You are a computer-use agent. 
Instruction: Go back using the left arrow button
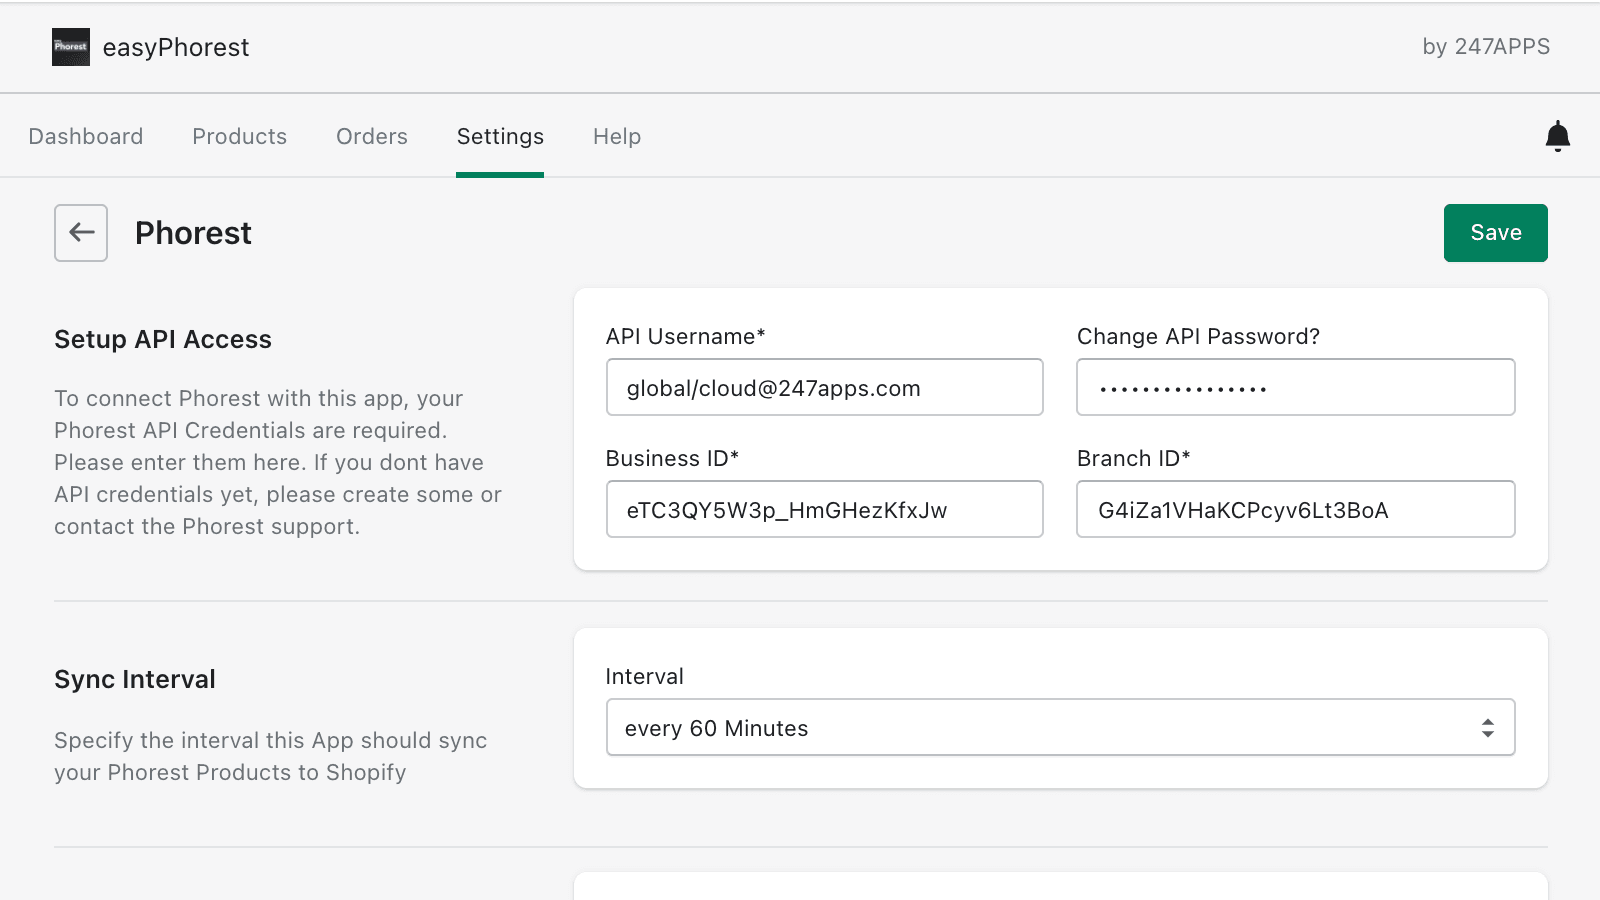point(81,233)
